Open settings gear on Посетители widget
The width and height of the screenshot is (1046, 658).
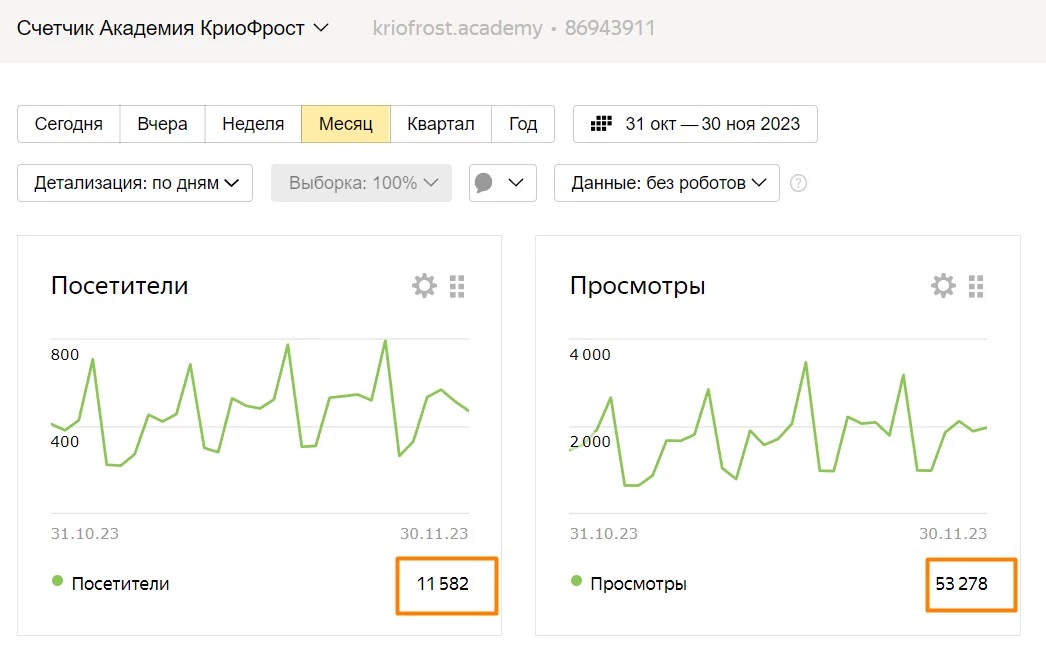pyautogui.click(x=424, y=286)
